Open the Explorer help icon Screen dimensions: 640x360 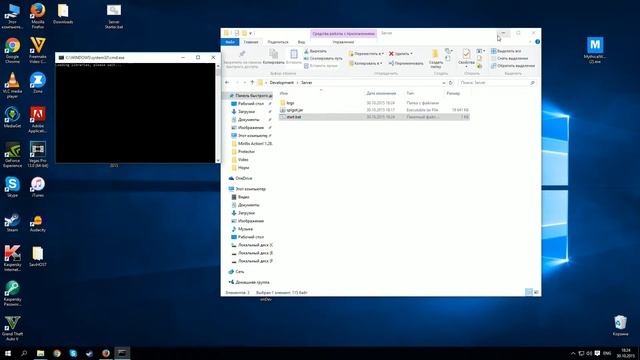click(538, 42)
